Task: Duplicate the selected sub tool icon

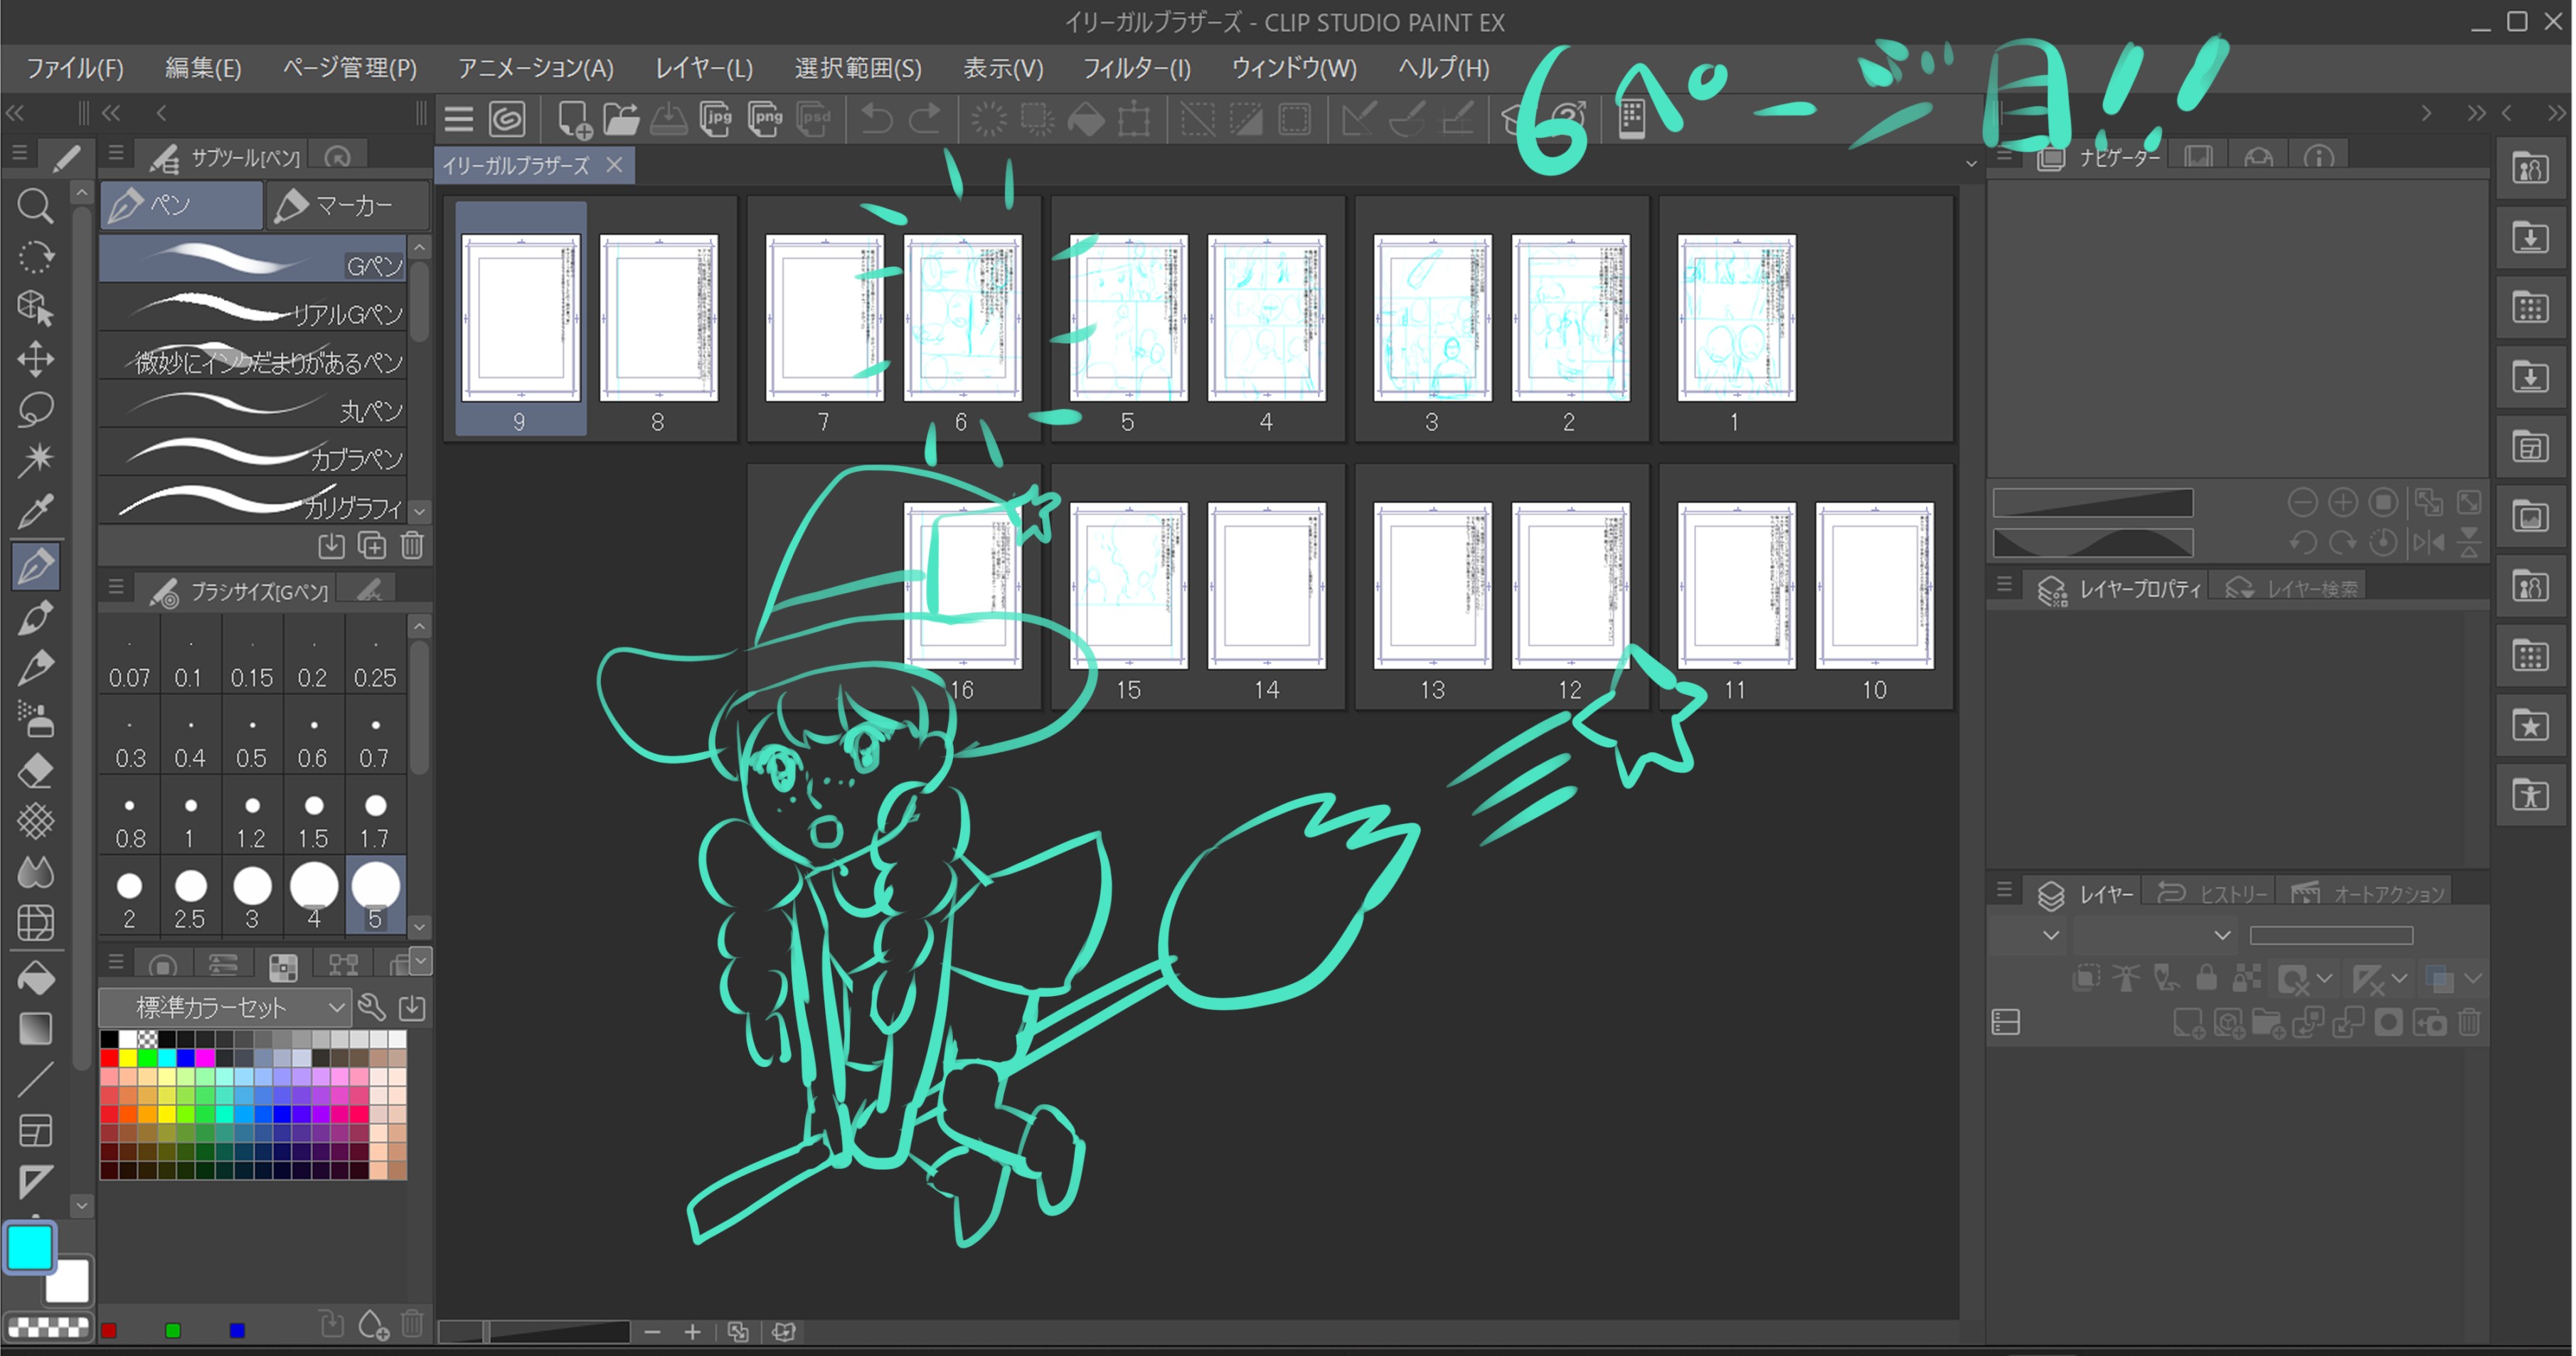Action: (372, 545)
